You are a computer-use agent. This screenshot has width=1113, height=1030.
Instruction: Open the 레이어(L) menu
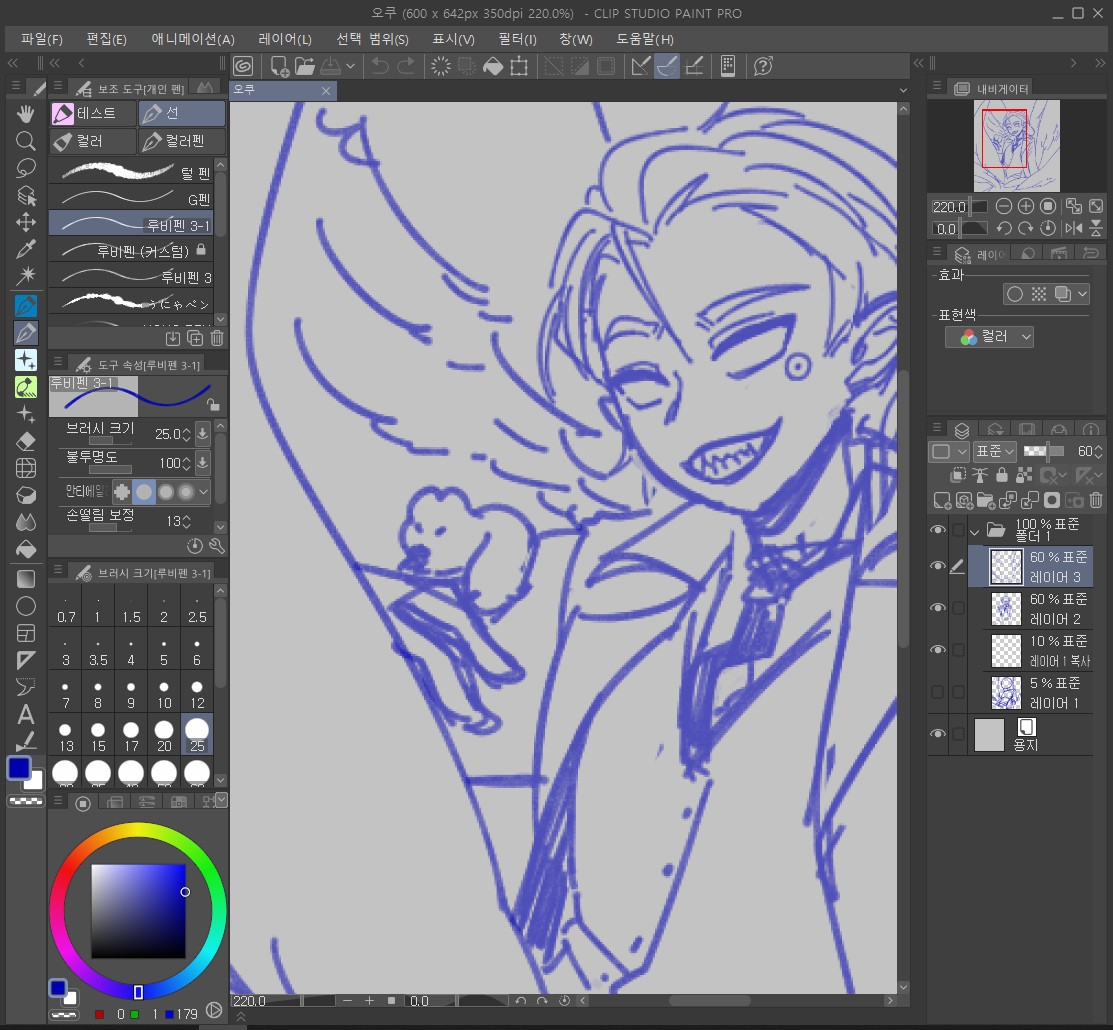pos(285,39)
